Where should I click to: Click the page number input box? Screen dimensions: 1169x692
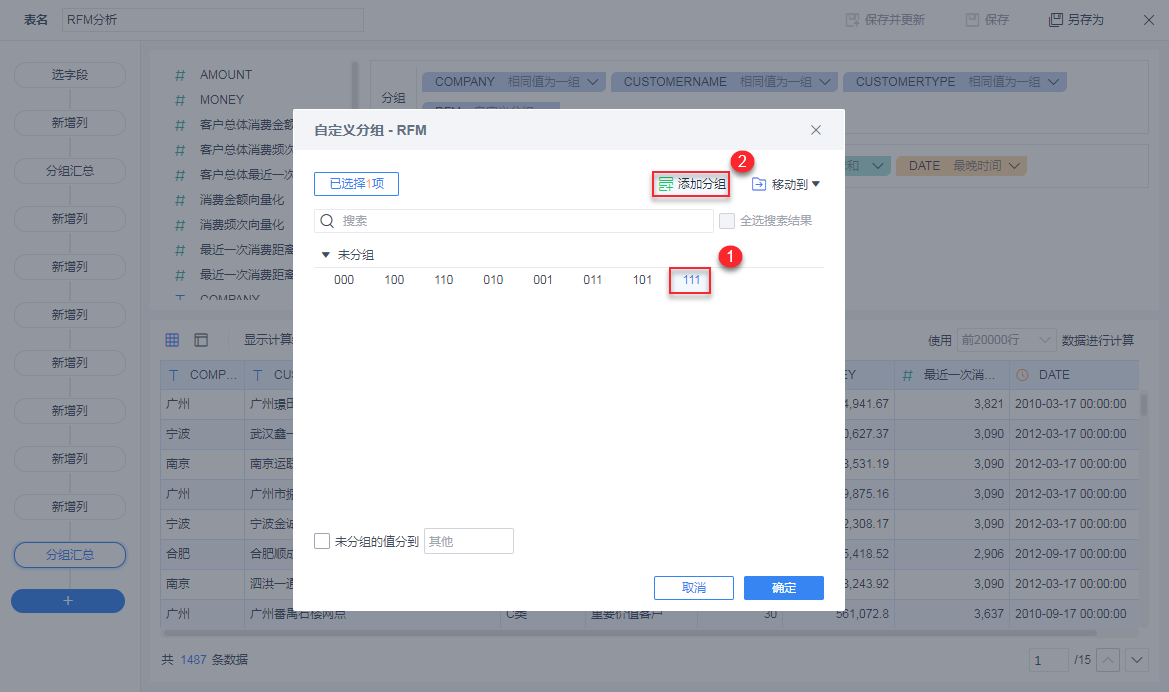pos(1048,660)
